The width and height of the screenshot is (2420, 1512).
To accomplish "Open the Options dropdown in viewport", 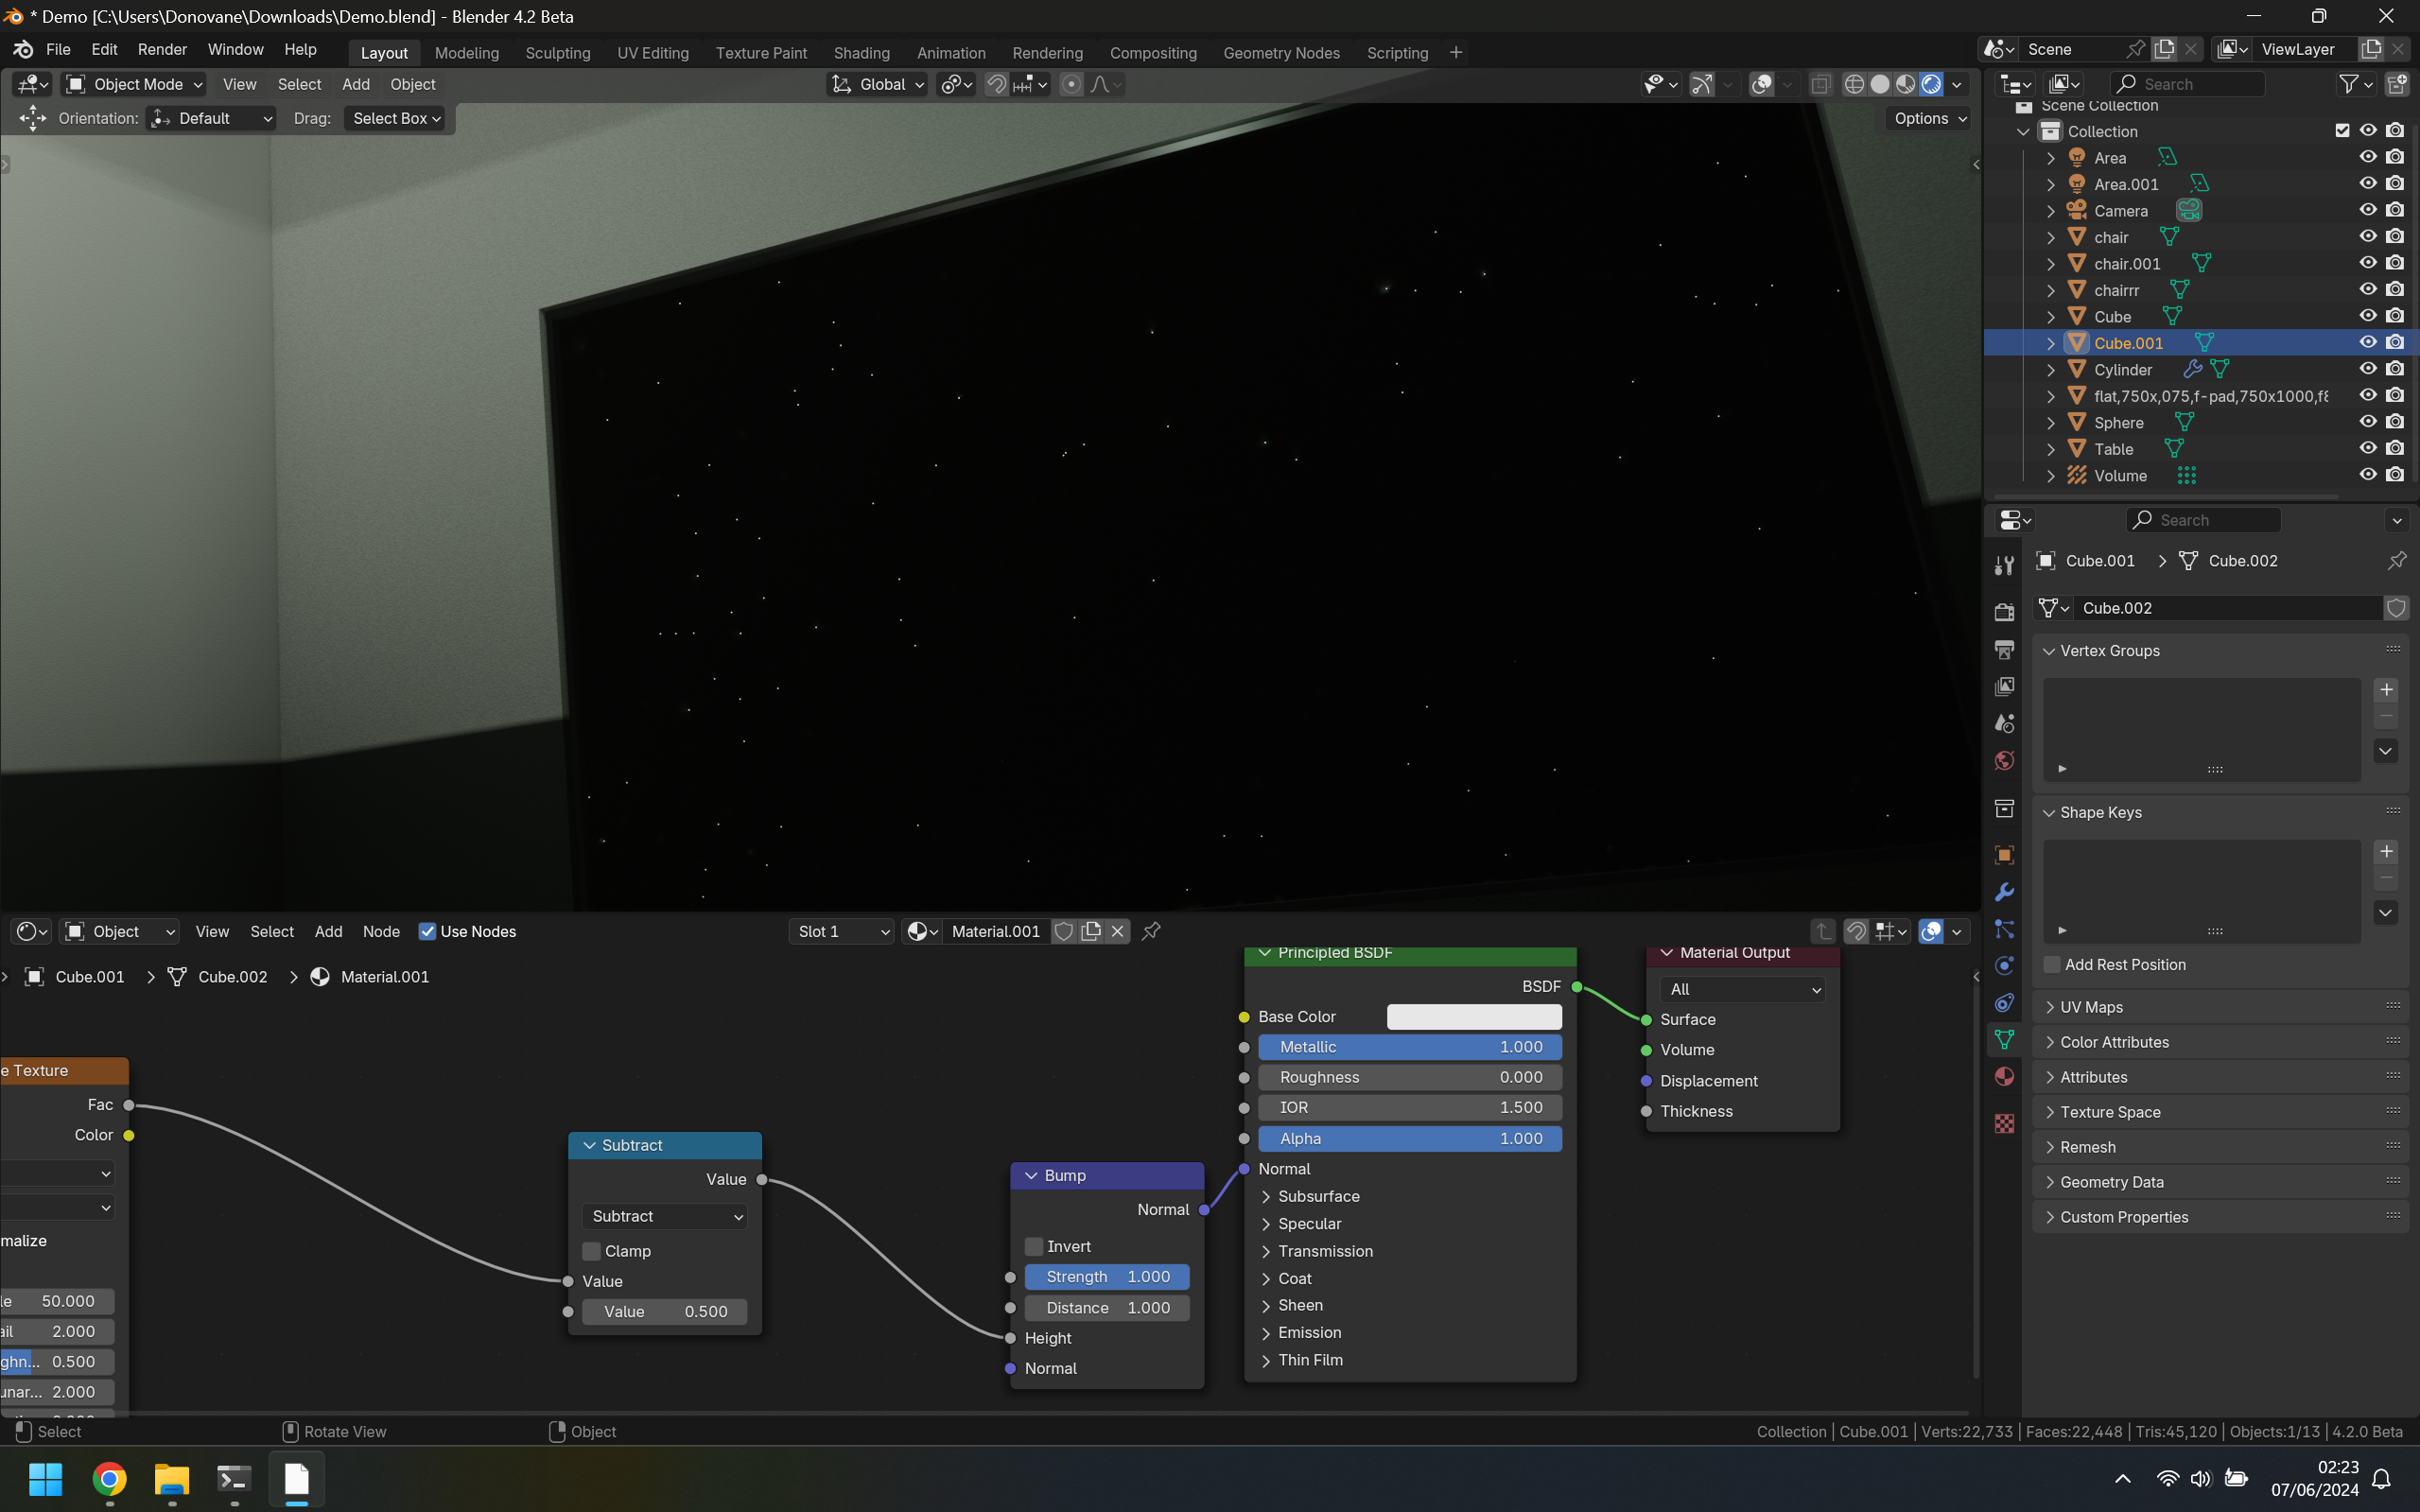I will [1930, 118].
